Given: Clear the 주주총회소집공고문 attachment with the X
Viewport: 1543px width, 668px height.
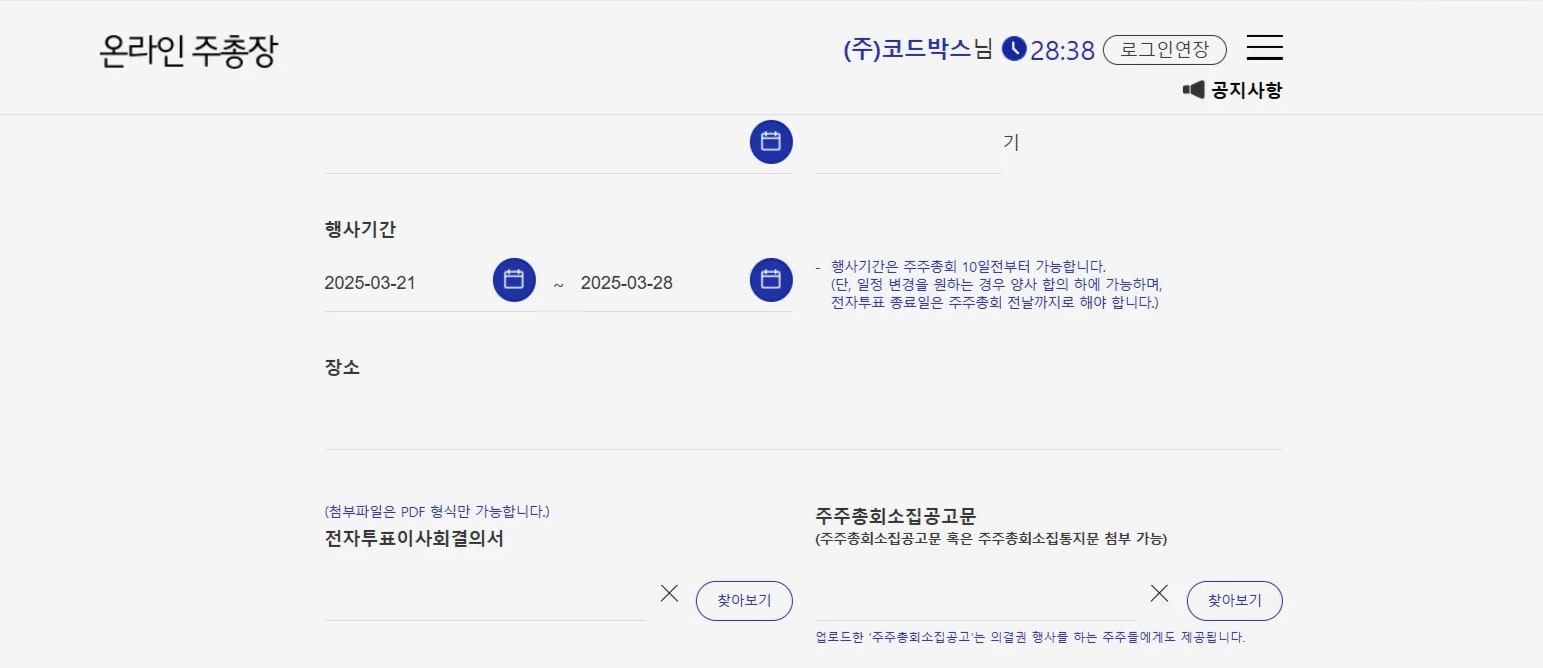Looking at the screenshot, I should [1158, 592].
